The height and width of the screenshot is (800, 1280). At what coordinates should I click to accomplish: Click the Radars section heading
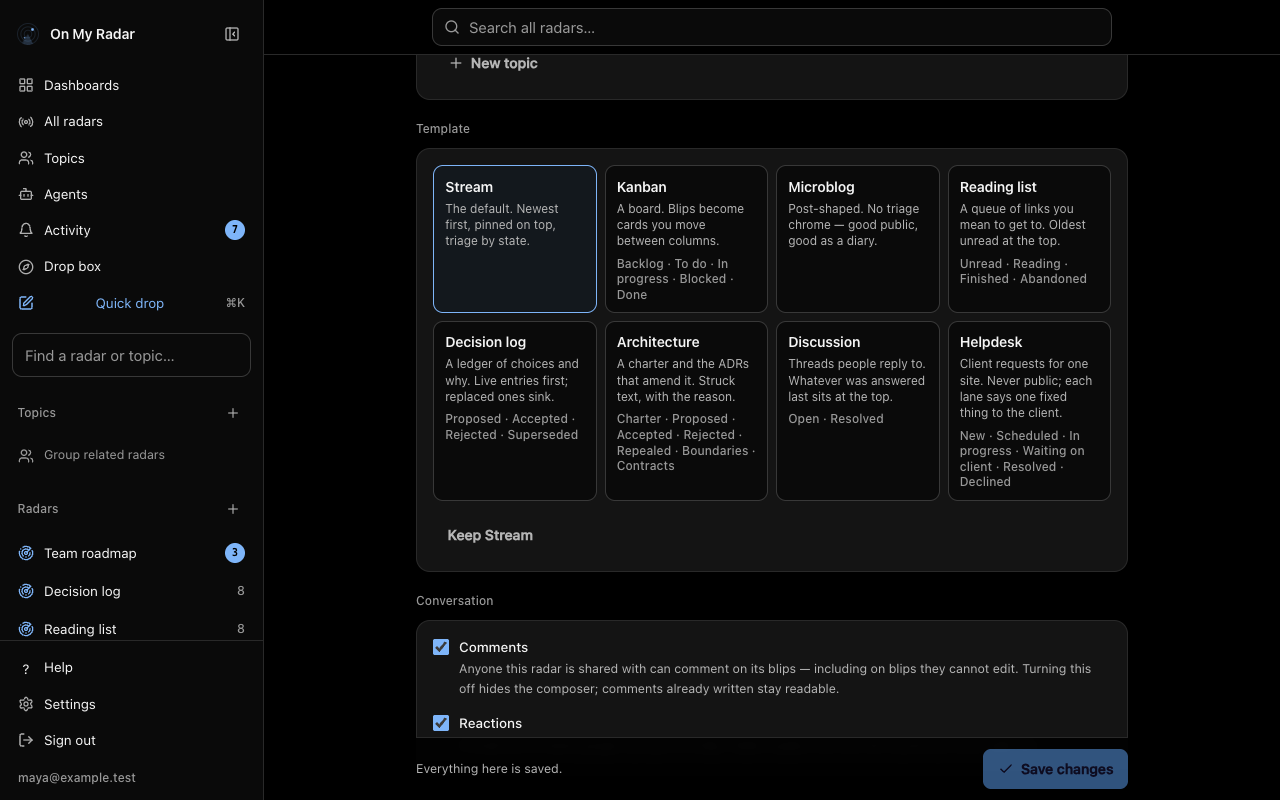tap(38, 509)
